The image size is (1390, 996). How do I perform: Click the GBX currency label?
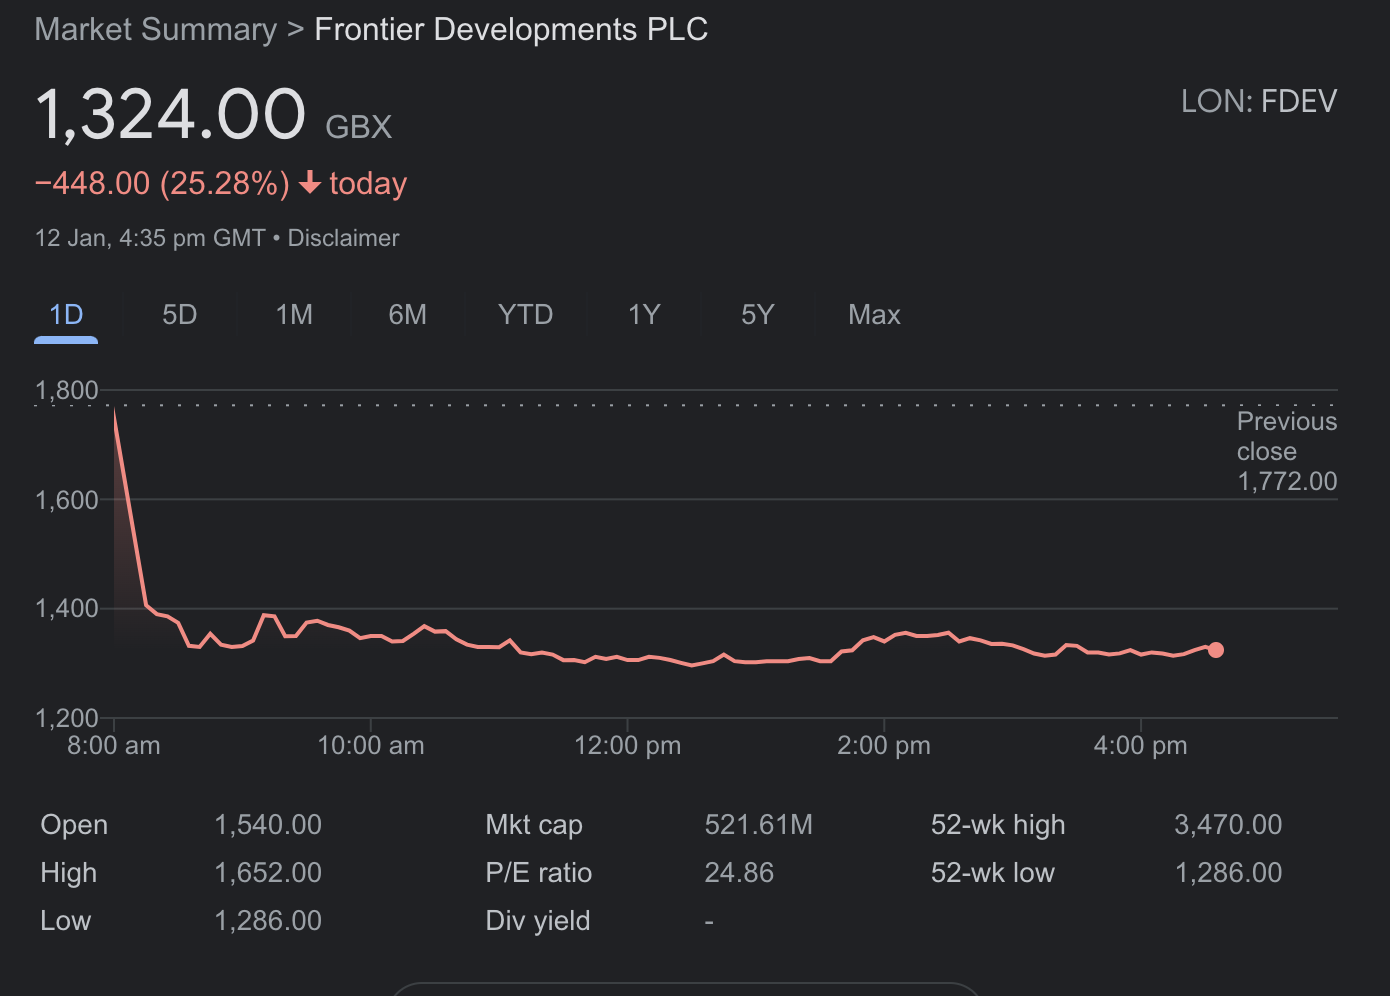click(x=359, y=127)
